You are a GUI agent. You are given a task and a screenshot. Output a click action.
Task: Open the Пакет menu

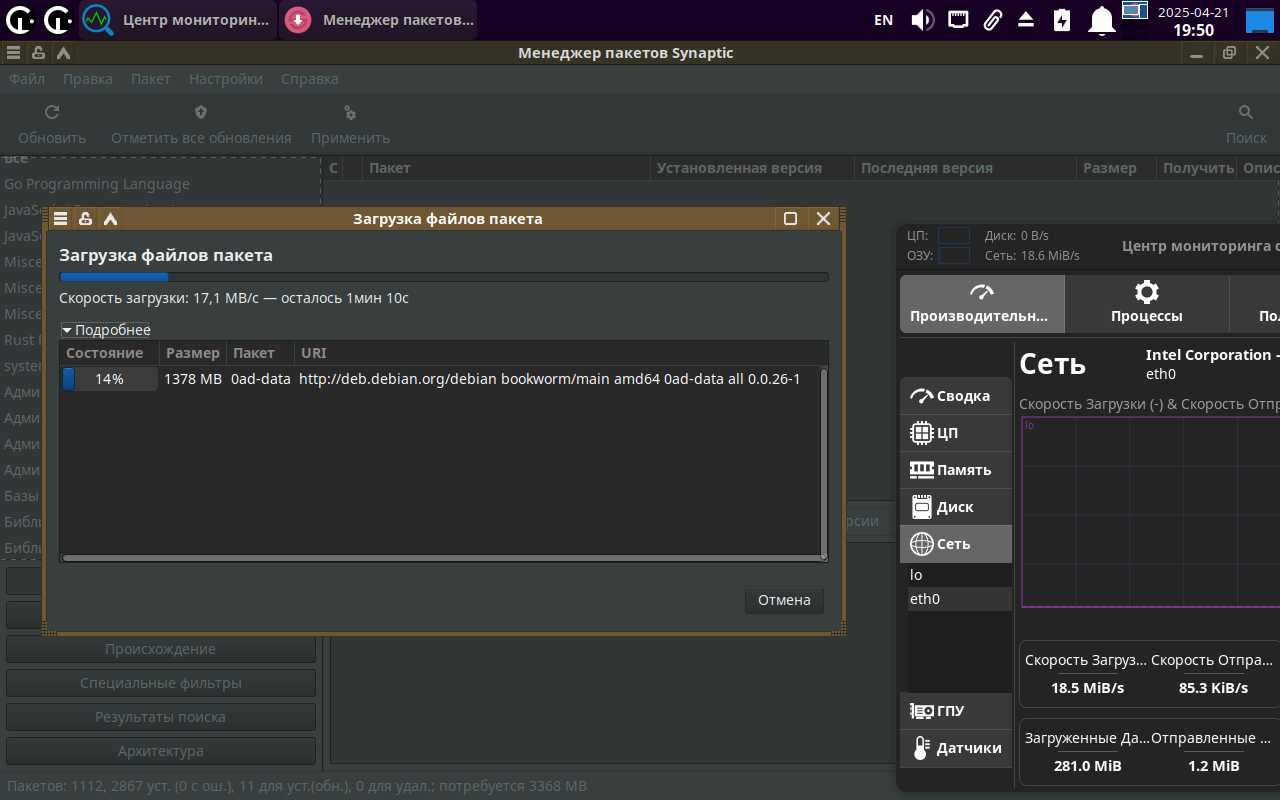tap(151, 79)
